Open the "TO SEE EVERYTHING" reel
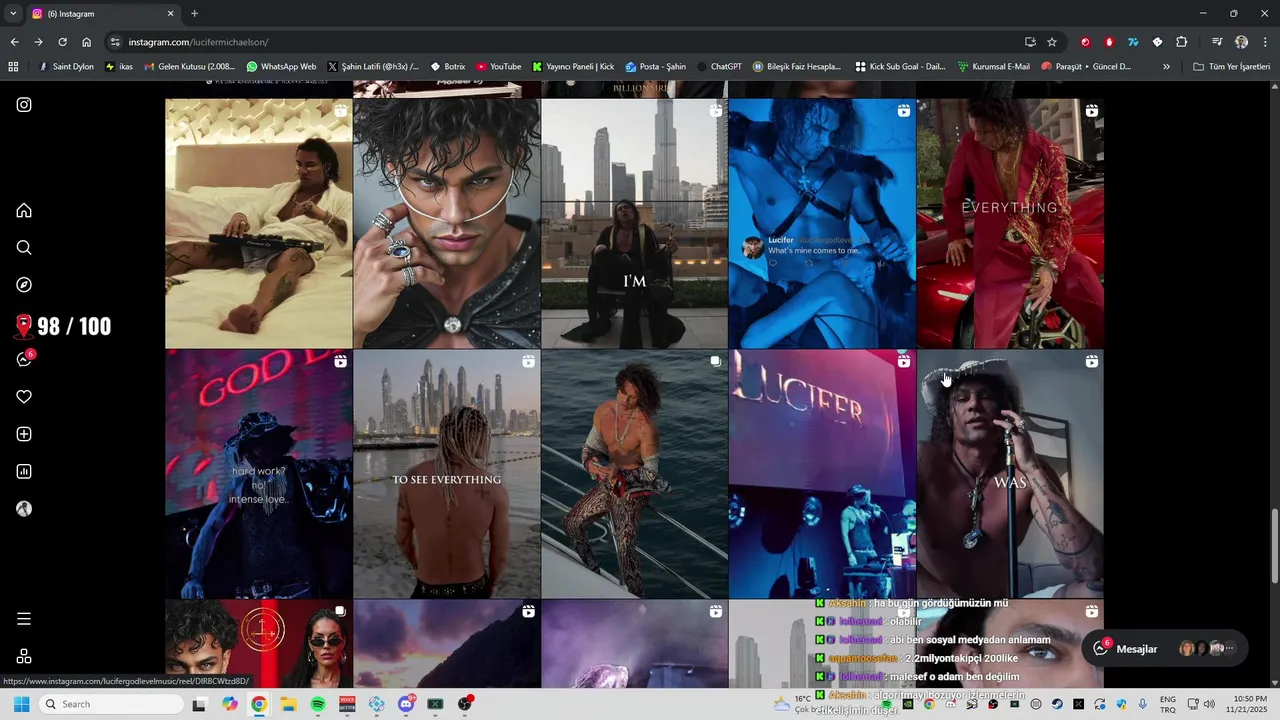Viewport: 1280px width, 720px height. click(x=446, y=474)
